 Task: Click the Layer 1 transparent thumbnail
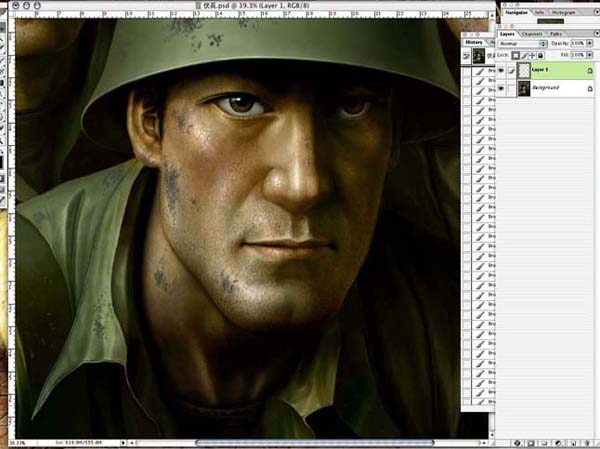[523, 70]
